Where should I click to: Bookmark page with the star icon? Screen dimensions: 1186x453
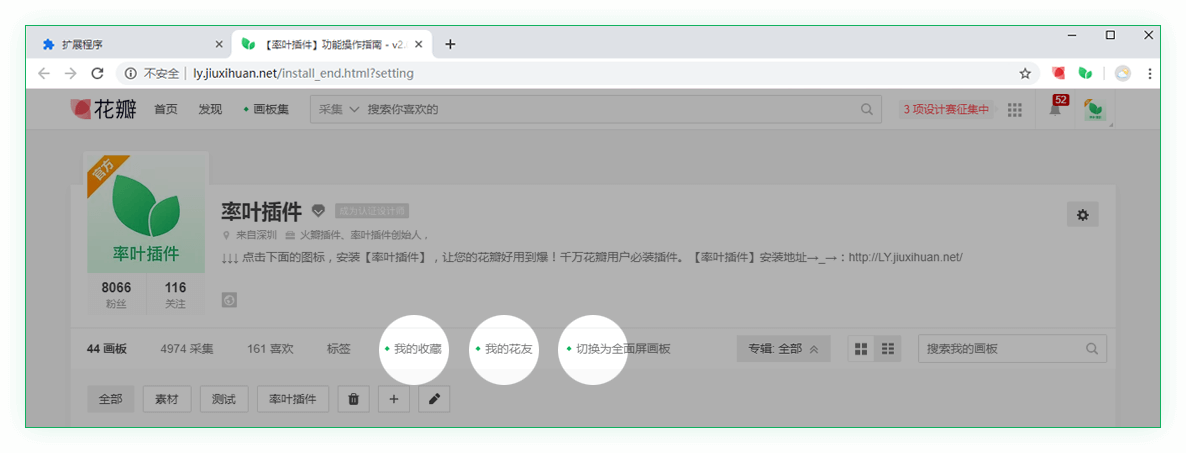point(1025,73)
